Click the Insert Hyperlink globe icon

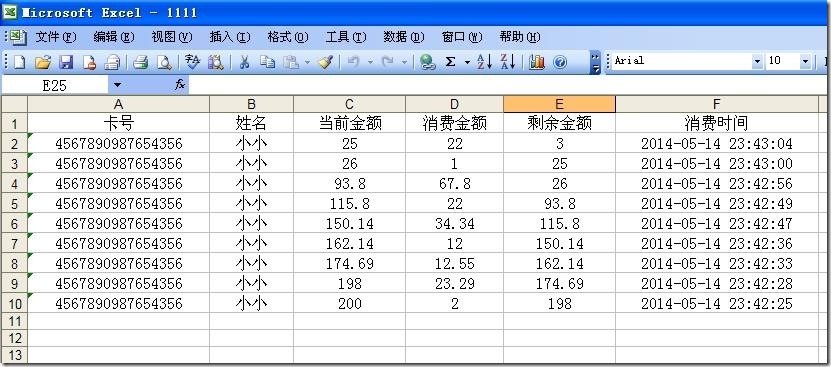pos(427,63)
